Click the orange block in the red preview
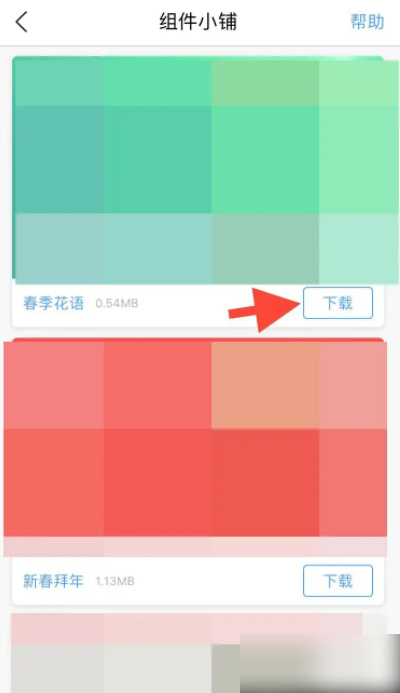The width and height of the screenshot is (400, 693). (265, 385)
